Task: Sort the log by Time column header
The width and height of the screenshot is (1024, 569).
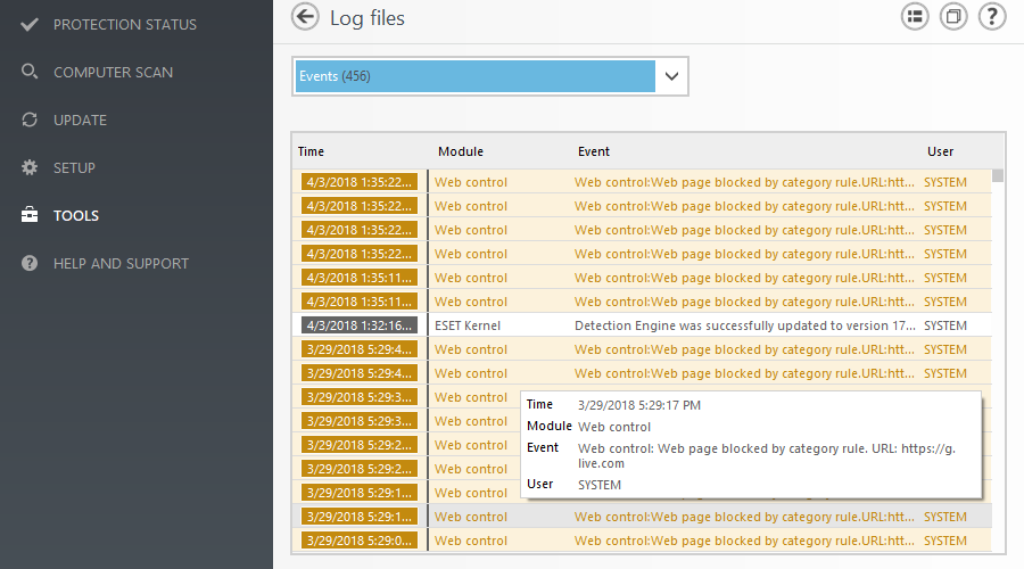Action: (x=311, y=152)
